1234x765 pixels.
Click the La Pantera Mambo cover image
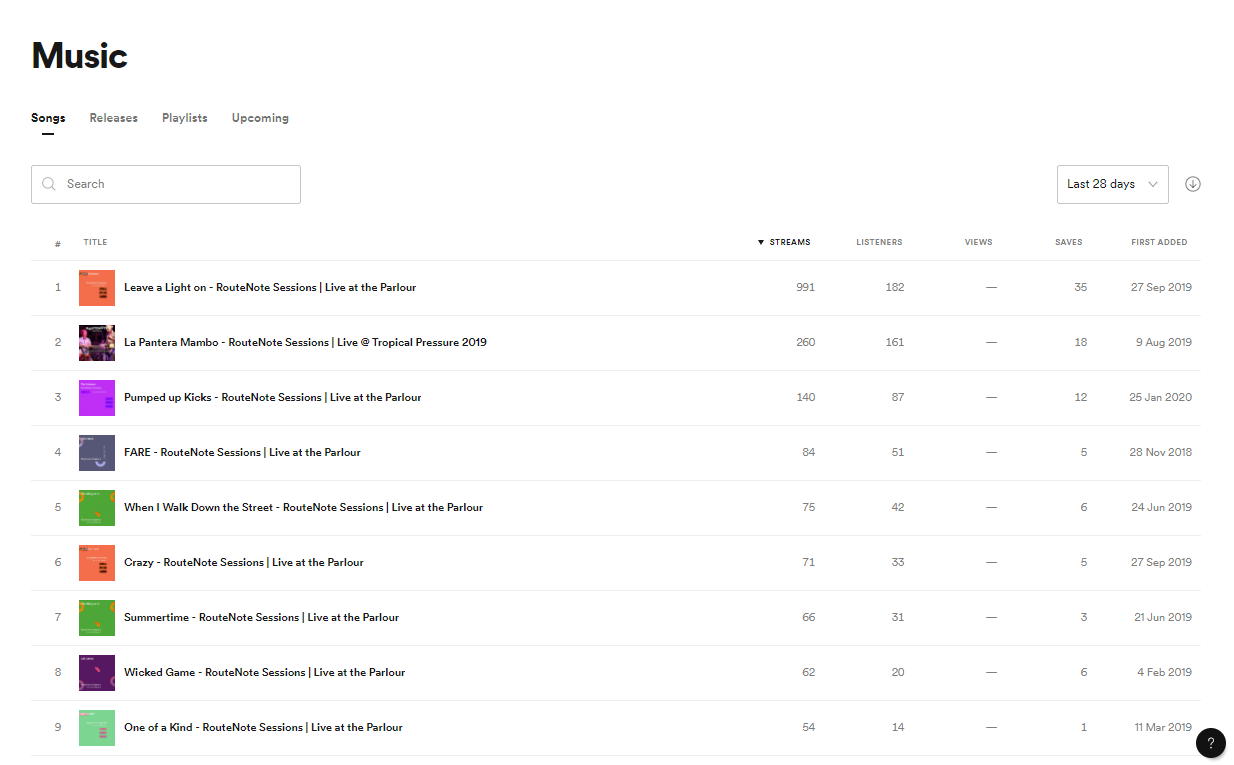[x=96, y=342]
